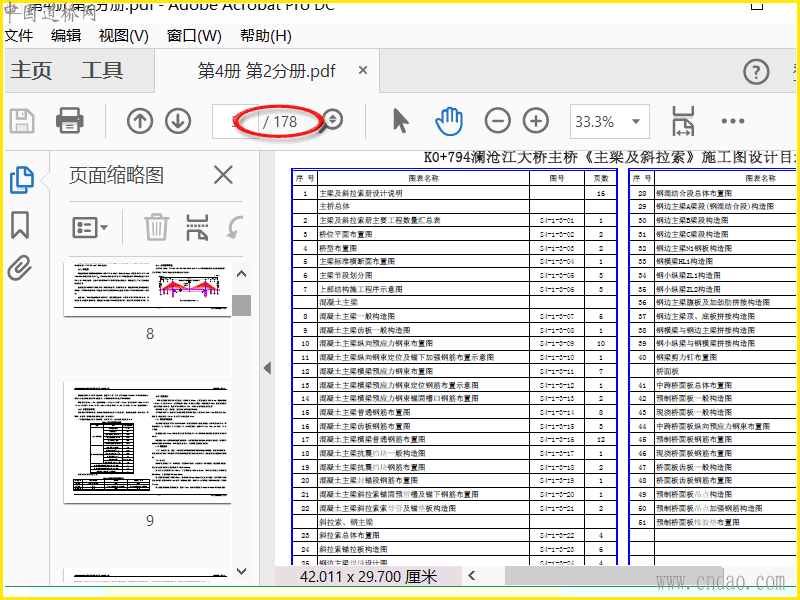This screenshot has height=600, width=800.
Task: Click the fit page scrolling icon
Action: coord(683,121)
